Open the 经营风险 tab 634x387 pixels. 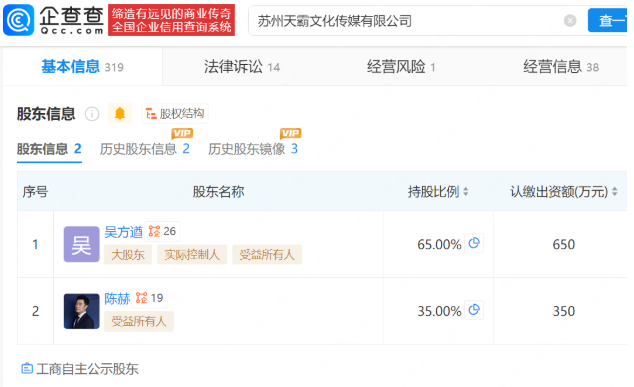pyautogui.click(x=401, y=66)
